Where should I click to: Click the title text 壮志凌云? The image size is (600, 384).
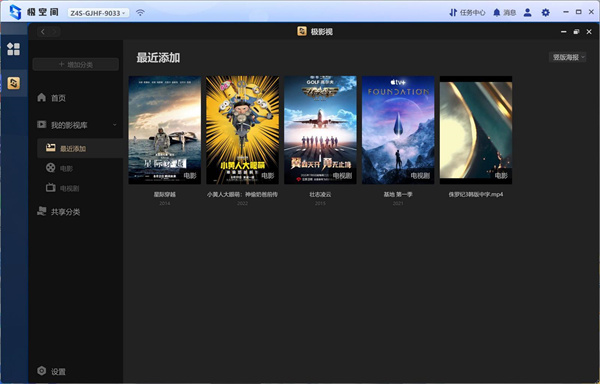click(x=320, y=194)
